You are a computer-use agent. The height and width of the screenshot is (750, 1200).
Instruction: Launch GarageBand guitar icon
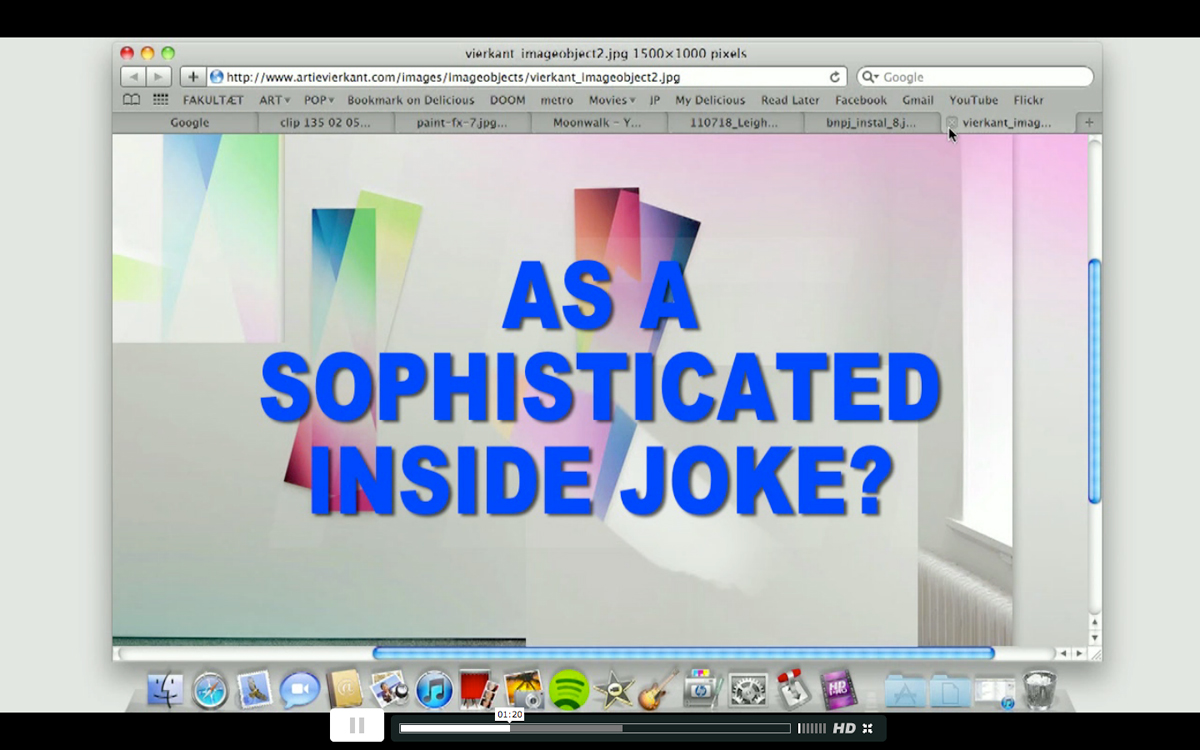(x=658, y=690)
